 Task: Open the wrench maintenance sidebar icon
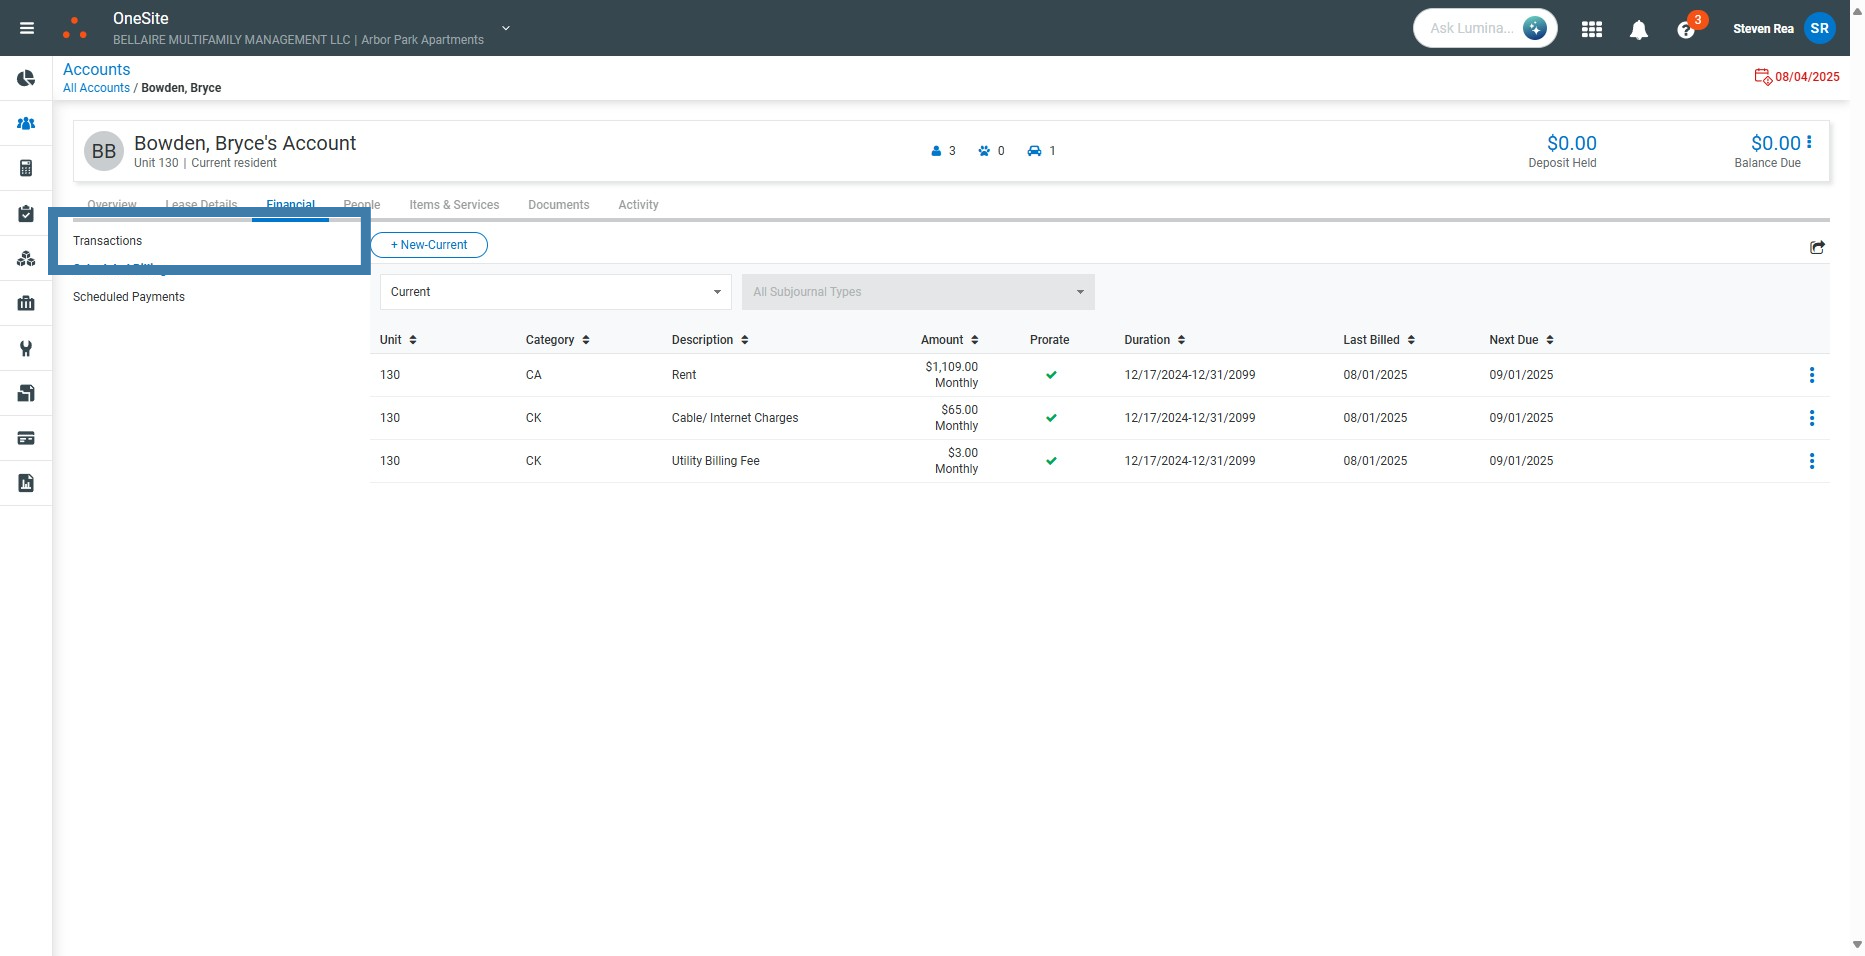coord(26,348)
